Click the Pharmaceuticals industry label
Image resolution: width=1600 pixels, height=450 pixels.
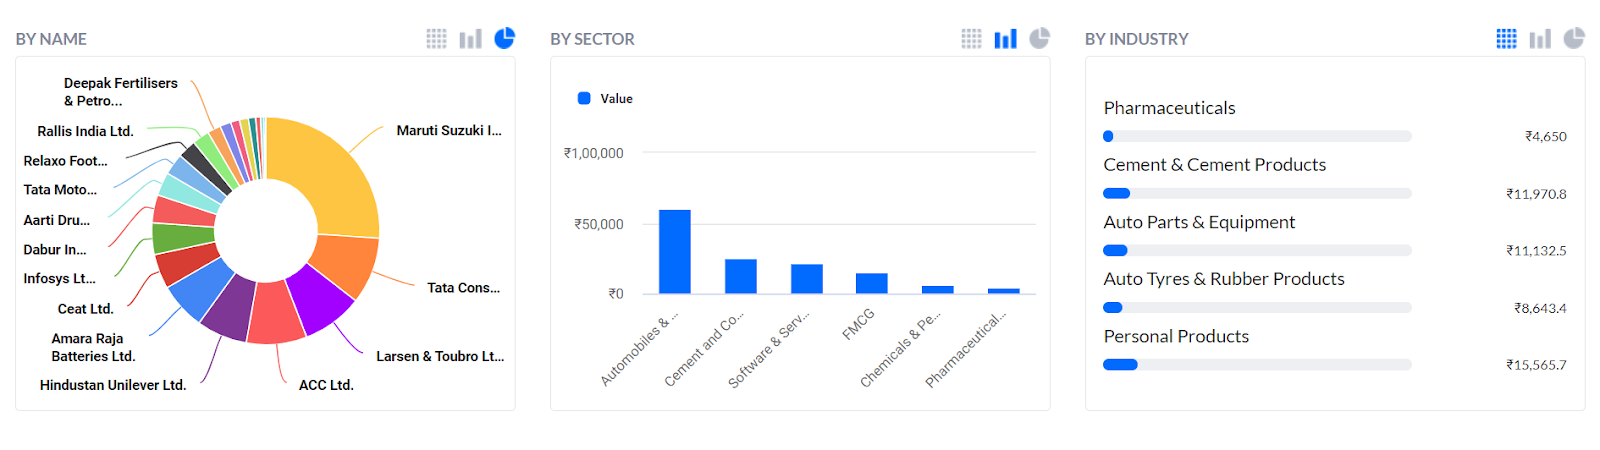(1169, 108)
